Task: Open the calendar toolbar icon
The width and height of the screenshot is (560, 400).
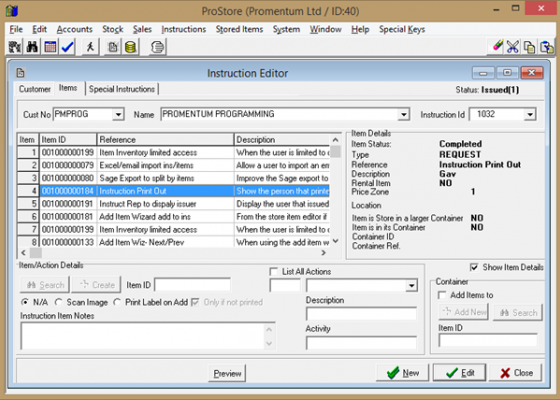Action: pos(50,47)
